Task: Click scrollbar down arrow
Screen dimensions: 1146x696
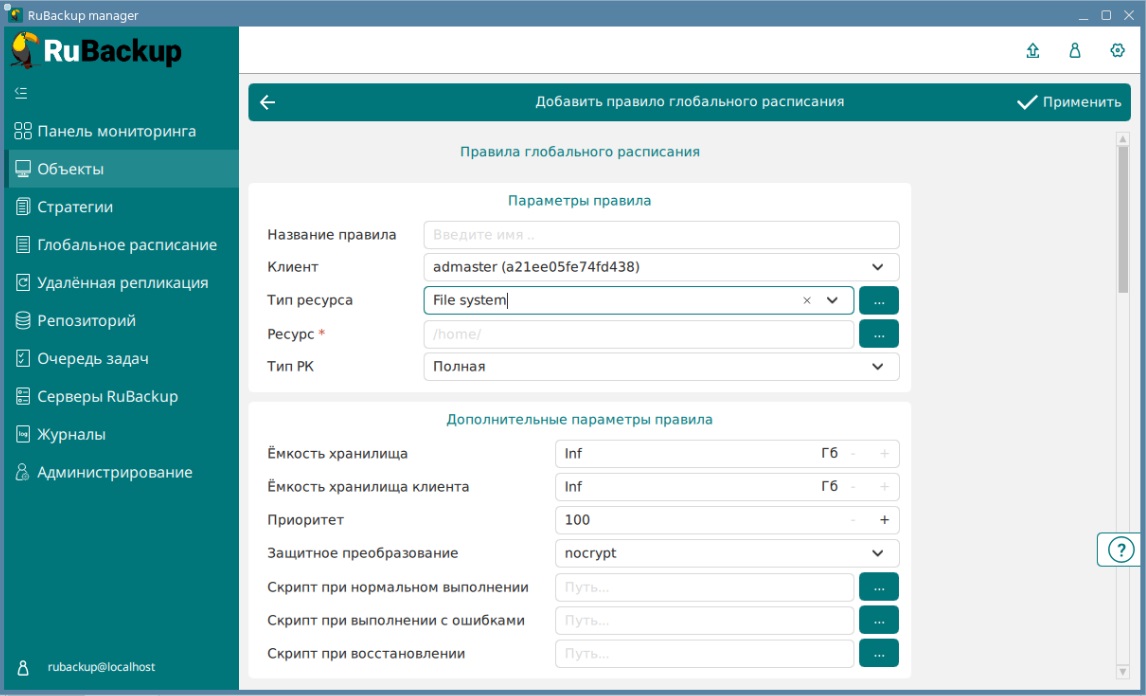Action: tap(1123, 671)
